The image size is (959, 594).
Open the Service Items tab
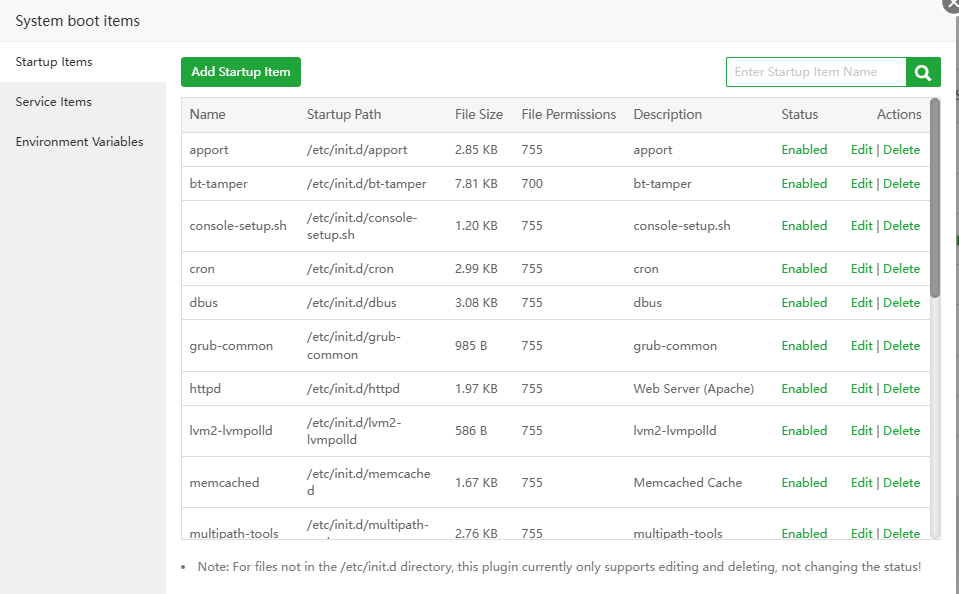point(54,102)
